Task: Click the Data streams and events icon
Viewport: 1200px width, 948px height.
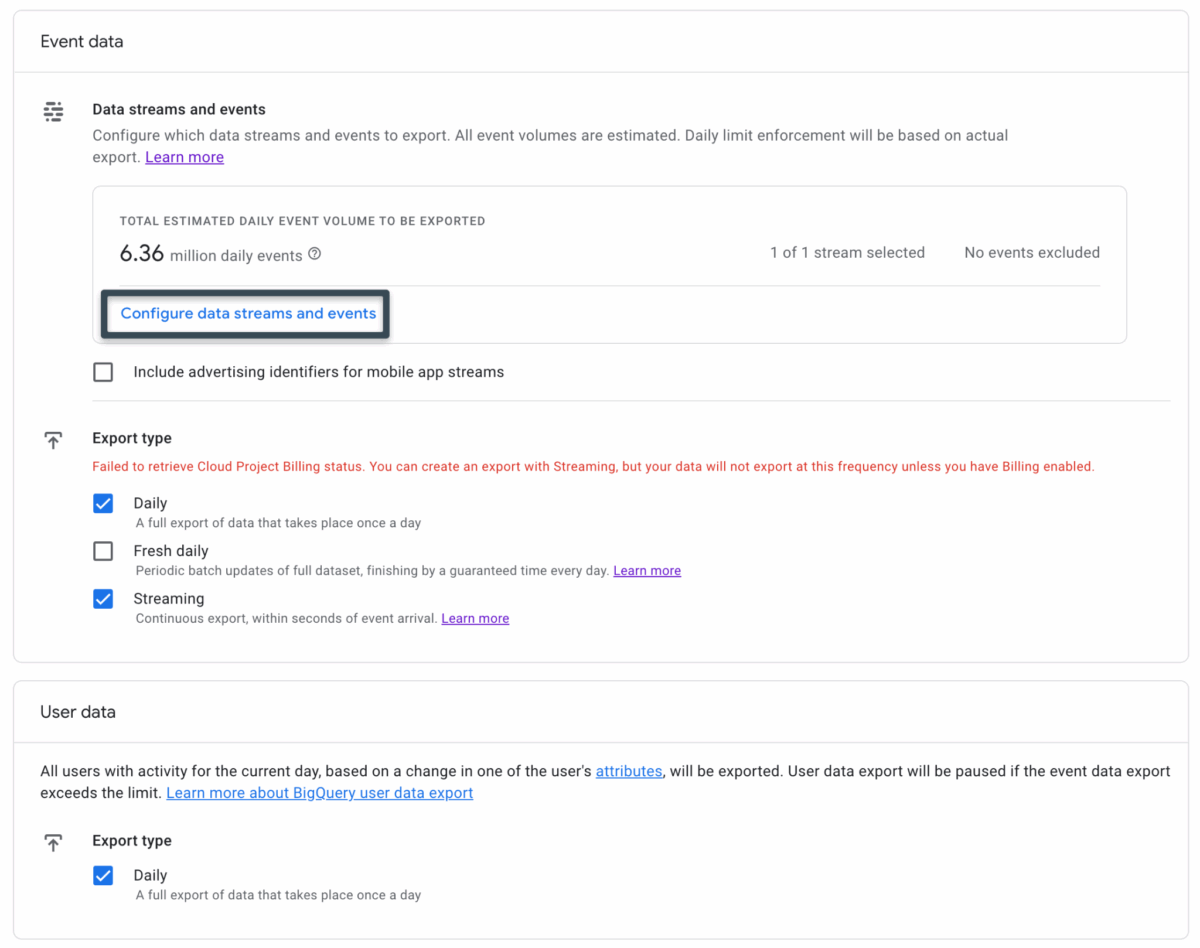Action: [53, 111]
